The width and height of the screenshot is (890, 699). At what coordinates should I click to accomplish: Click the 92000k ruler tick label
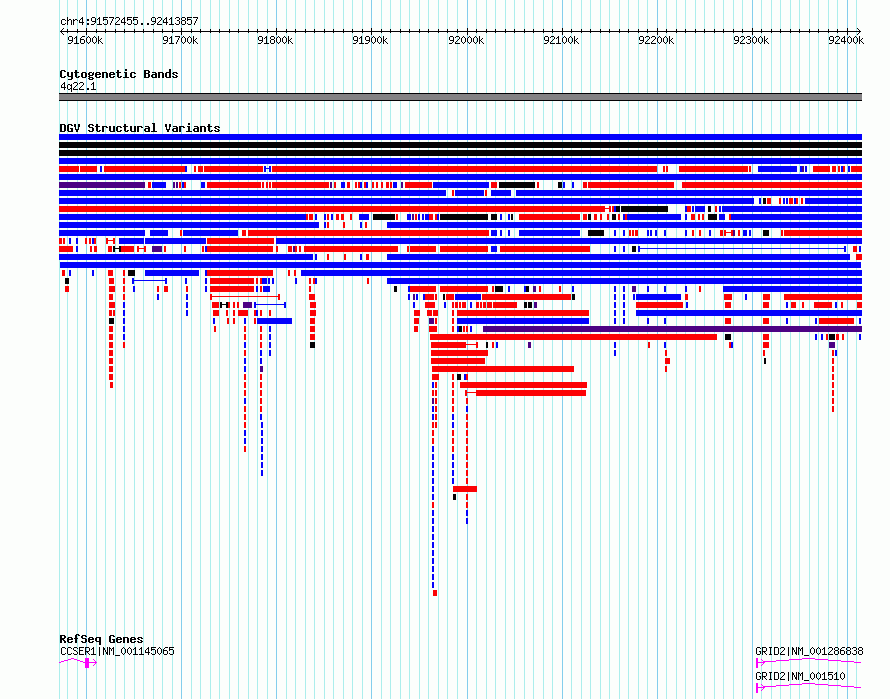pos(466,40)
